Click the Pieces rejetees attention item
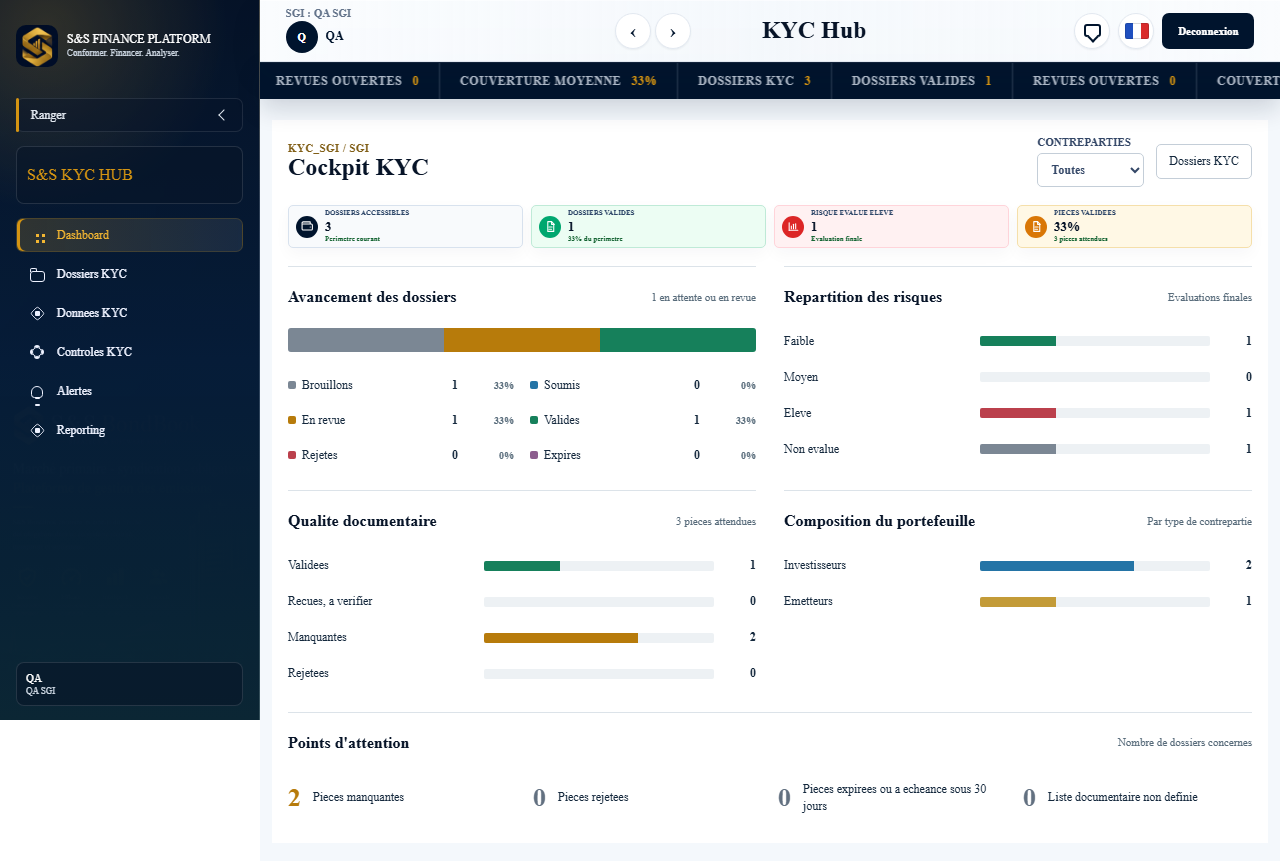The width and height of the screenshot is (1280, 861). 581,798
